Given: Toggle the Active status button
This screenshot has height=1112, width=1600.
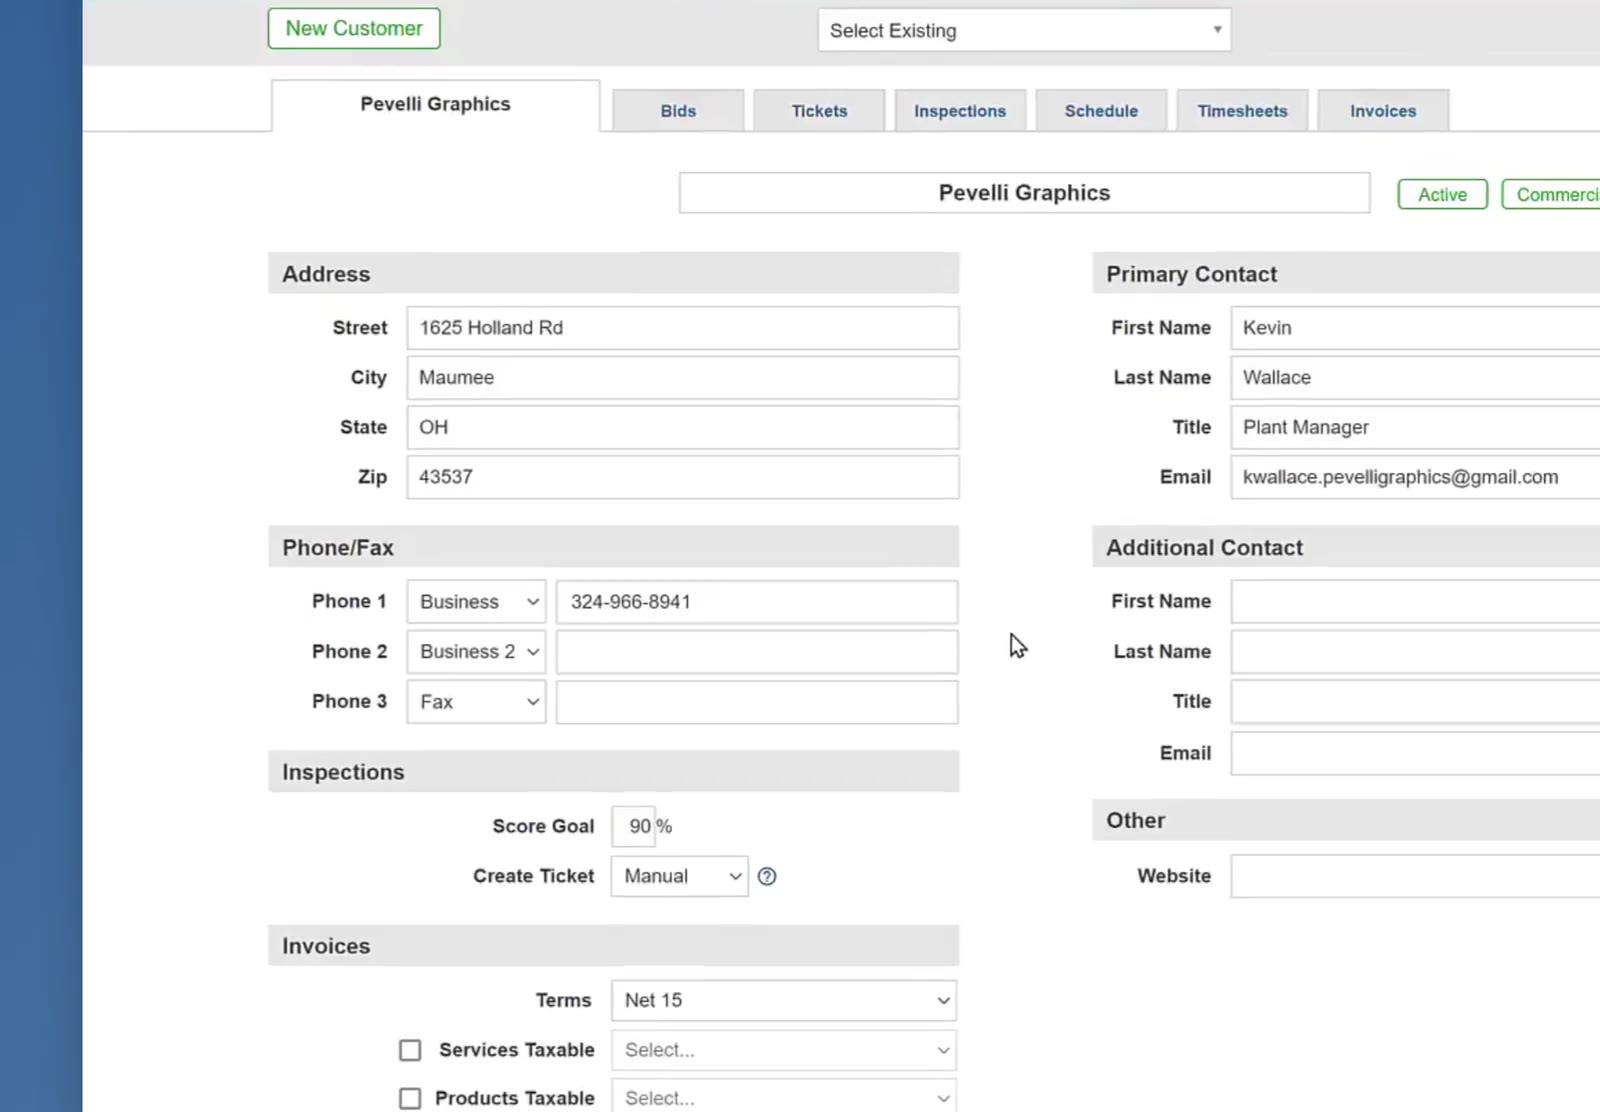Looking at the screenshot, I should coord(1443,194).
